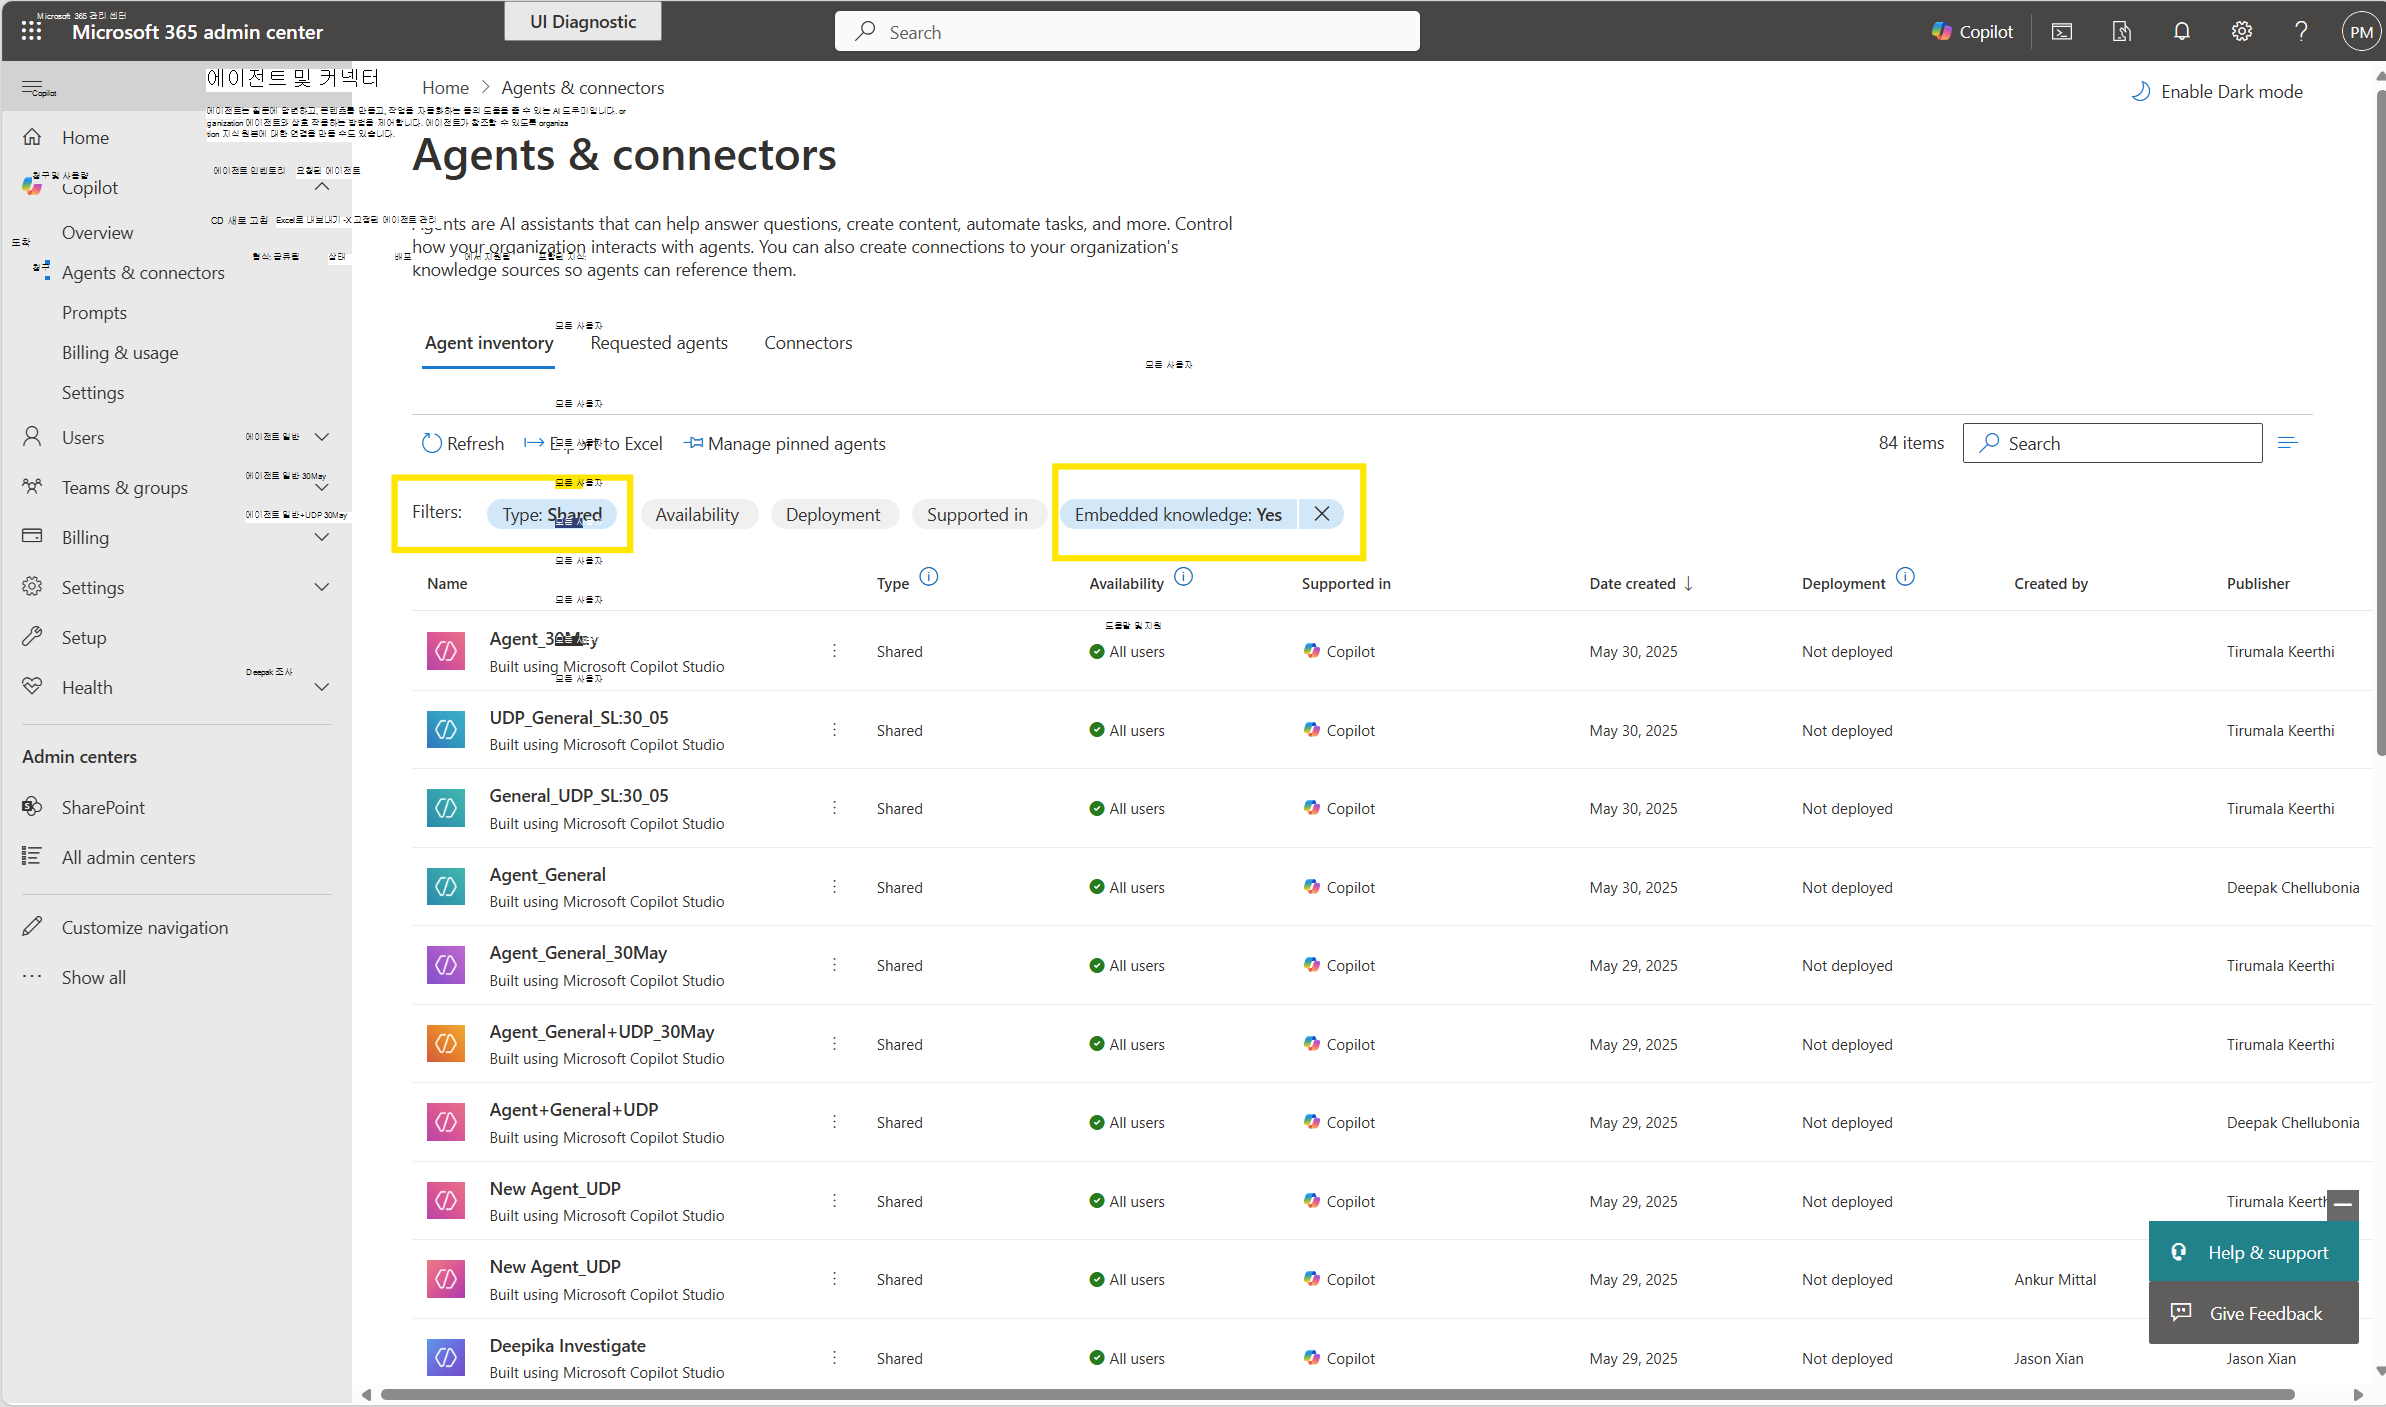Open the Availability filter dropdown
The image size is (2386, 1407).
pyautogui.click(x=697, y=515)
